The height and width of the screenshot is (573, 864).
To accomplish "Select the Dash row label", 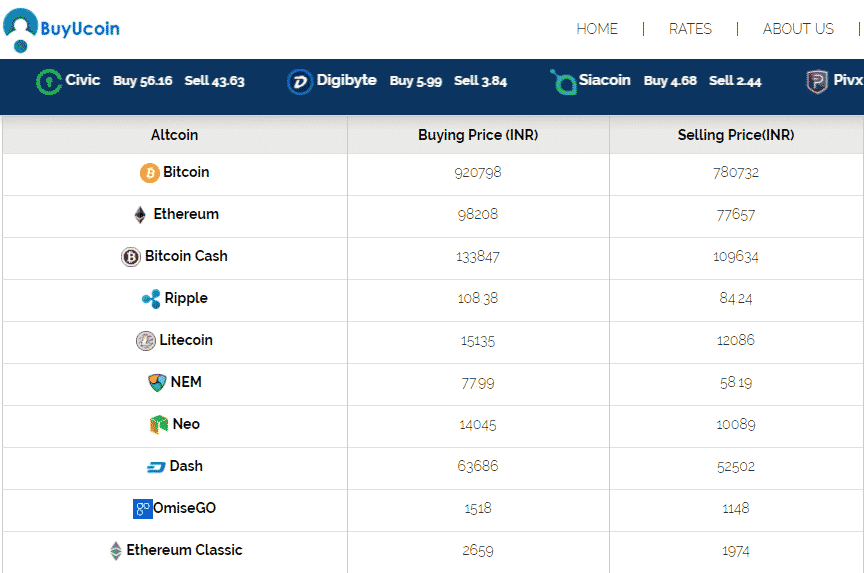I will tap(186, 466).
